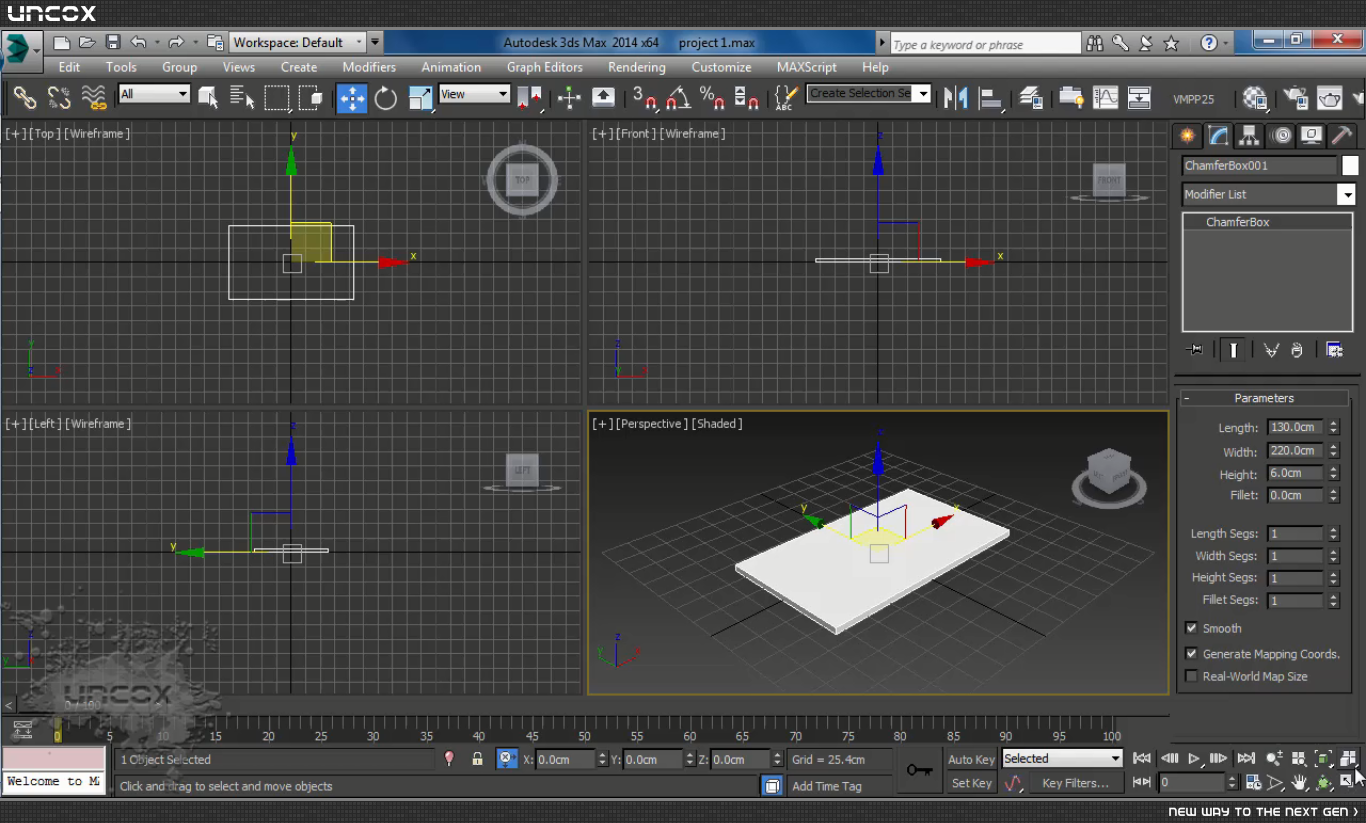Image resolution: width=1366 pixels, height=823 pixels.
Task: Click the keyword search field
Action: tap(985, 44)
